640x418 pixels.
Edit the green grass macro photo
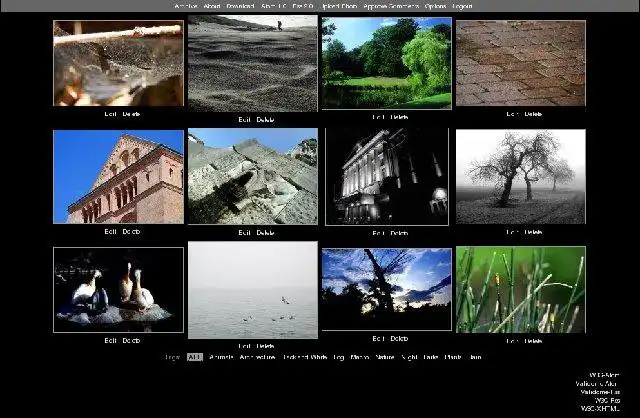[513, 341]
